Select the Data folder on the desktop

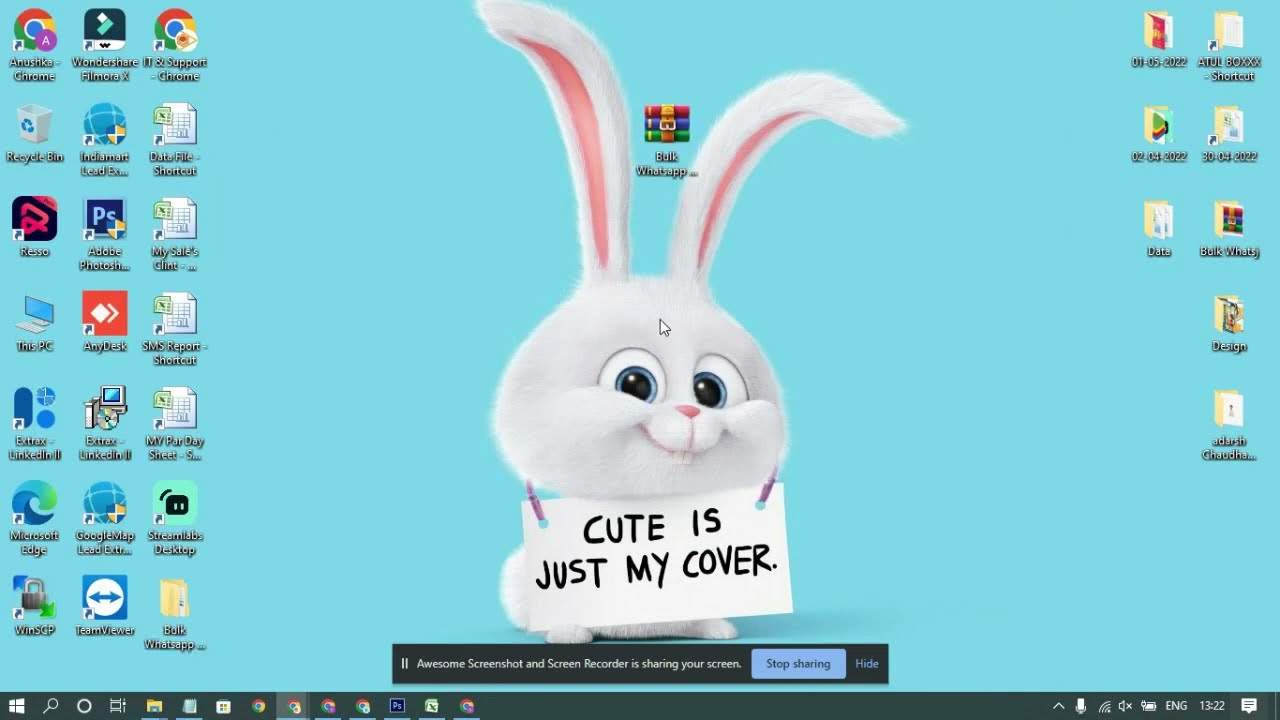pos(1159,229)
